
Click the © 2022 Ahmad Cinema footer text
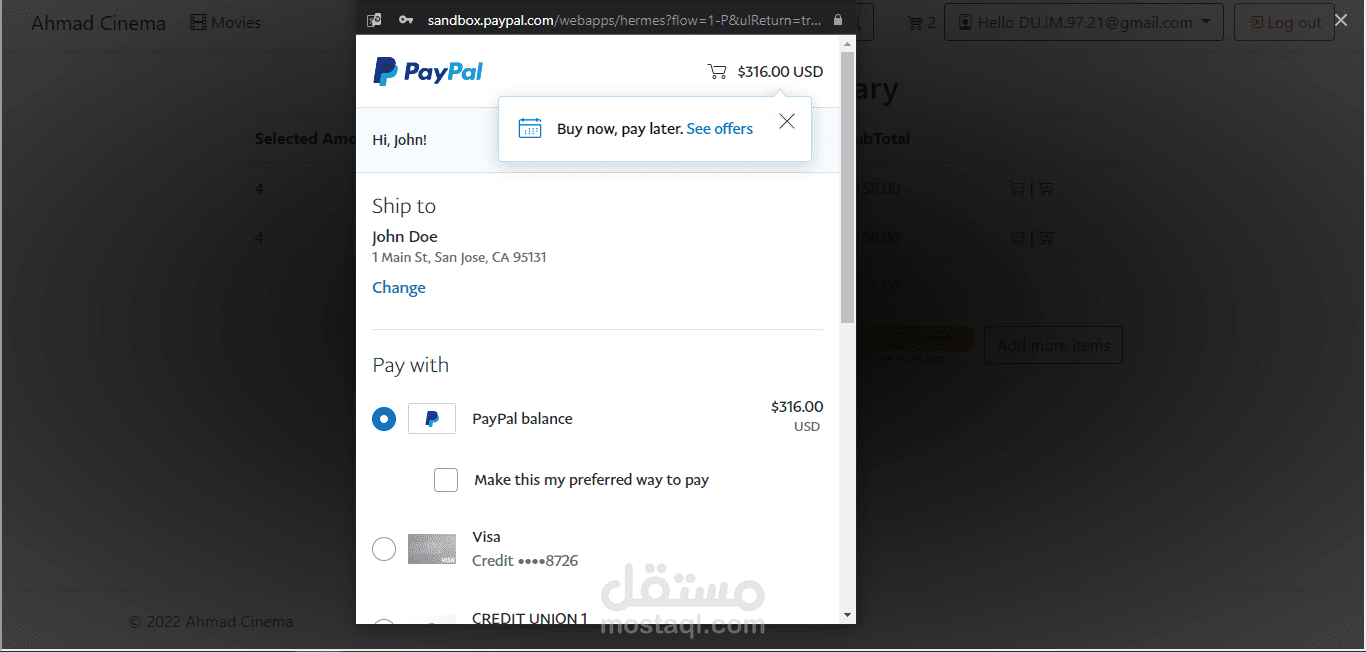pos(211,621)
